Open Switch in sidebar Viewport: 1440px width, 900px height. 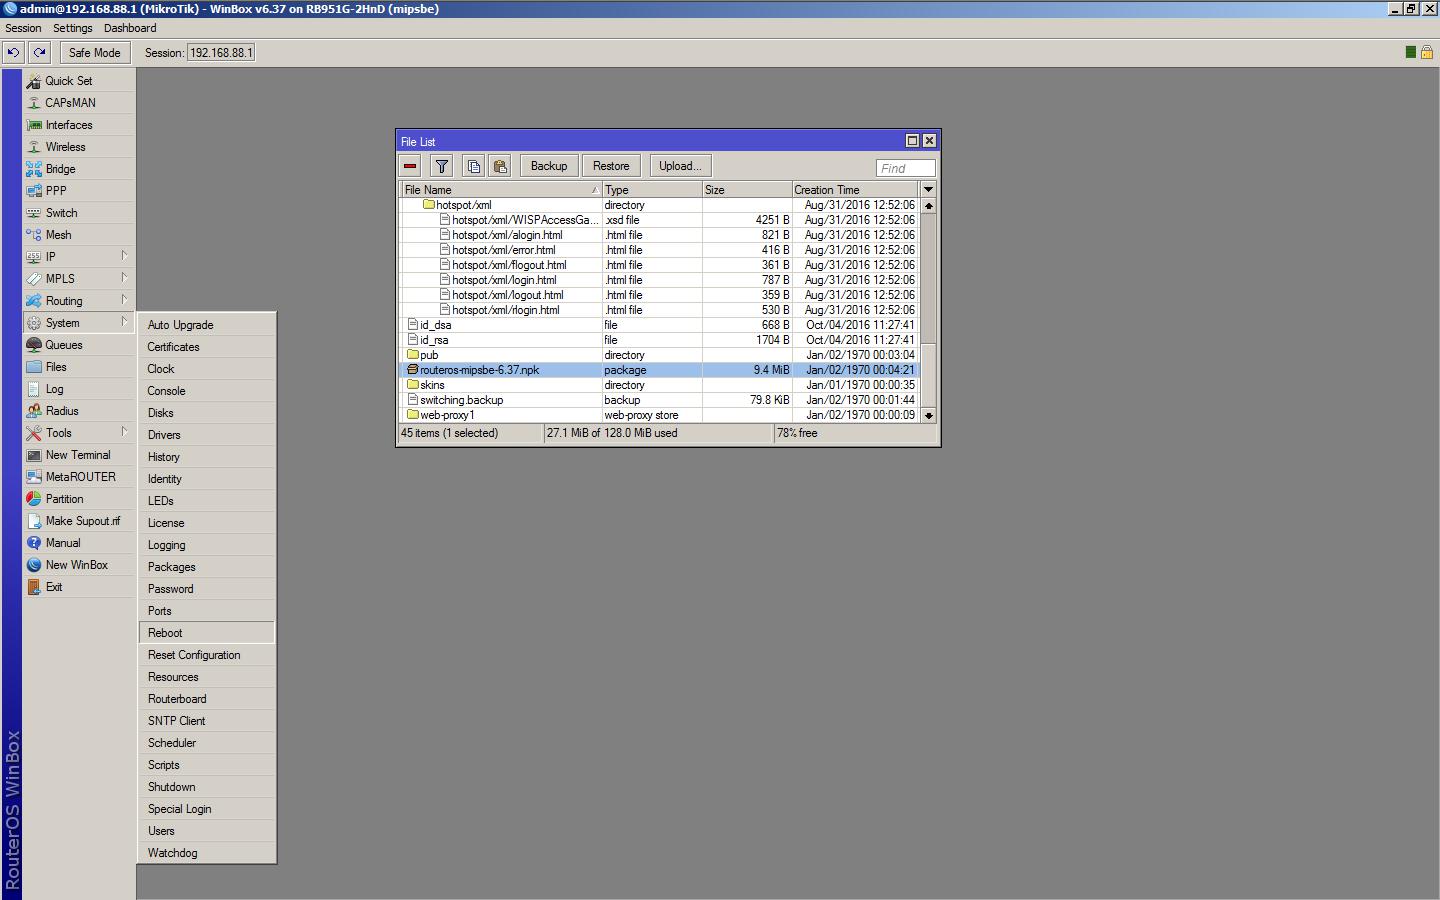(79, 213)
